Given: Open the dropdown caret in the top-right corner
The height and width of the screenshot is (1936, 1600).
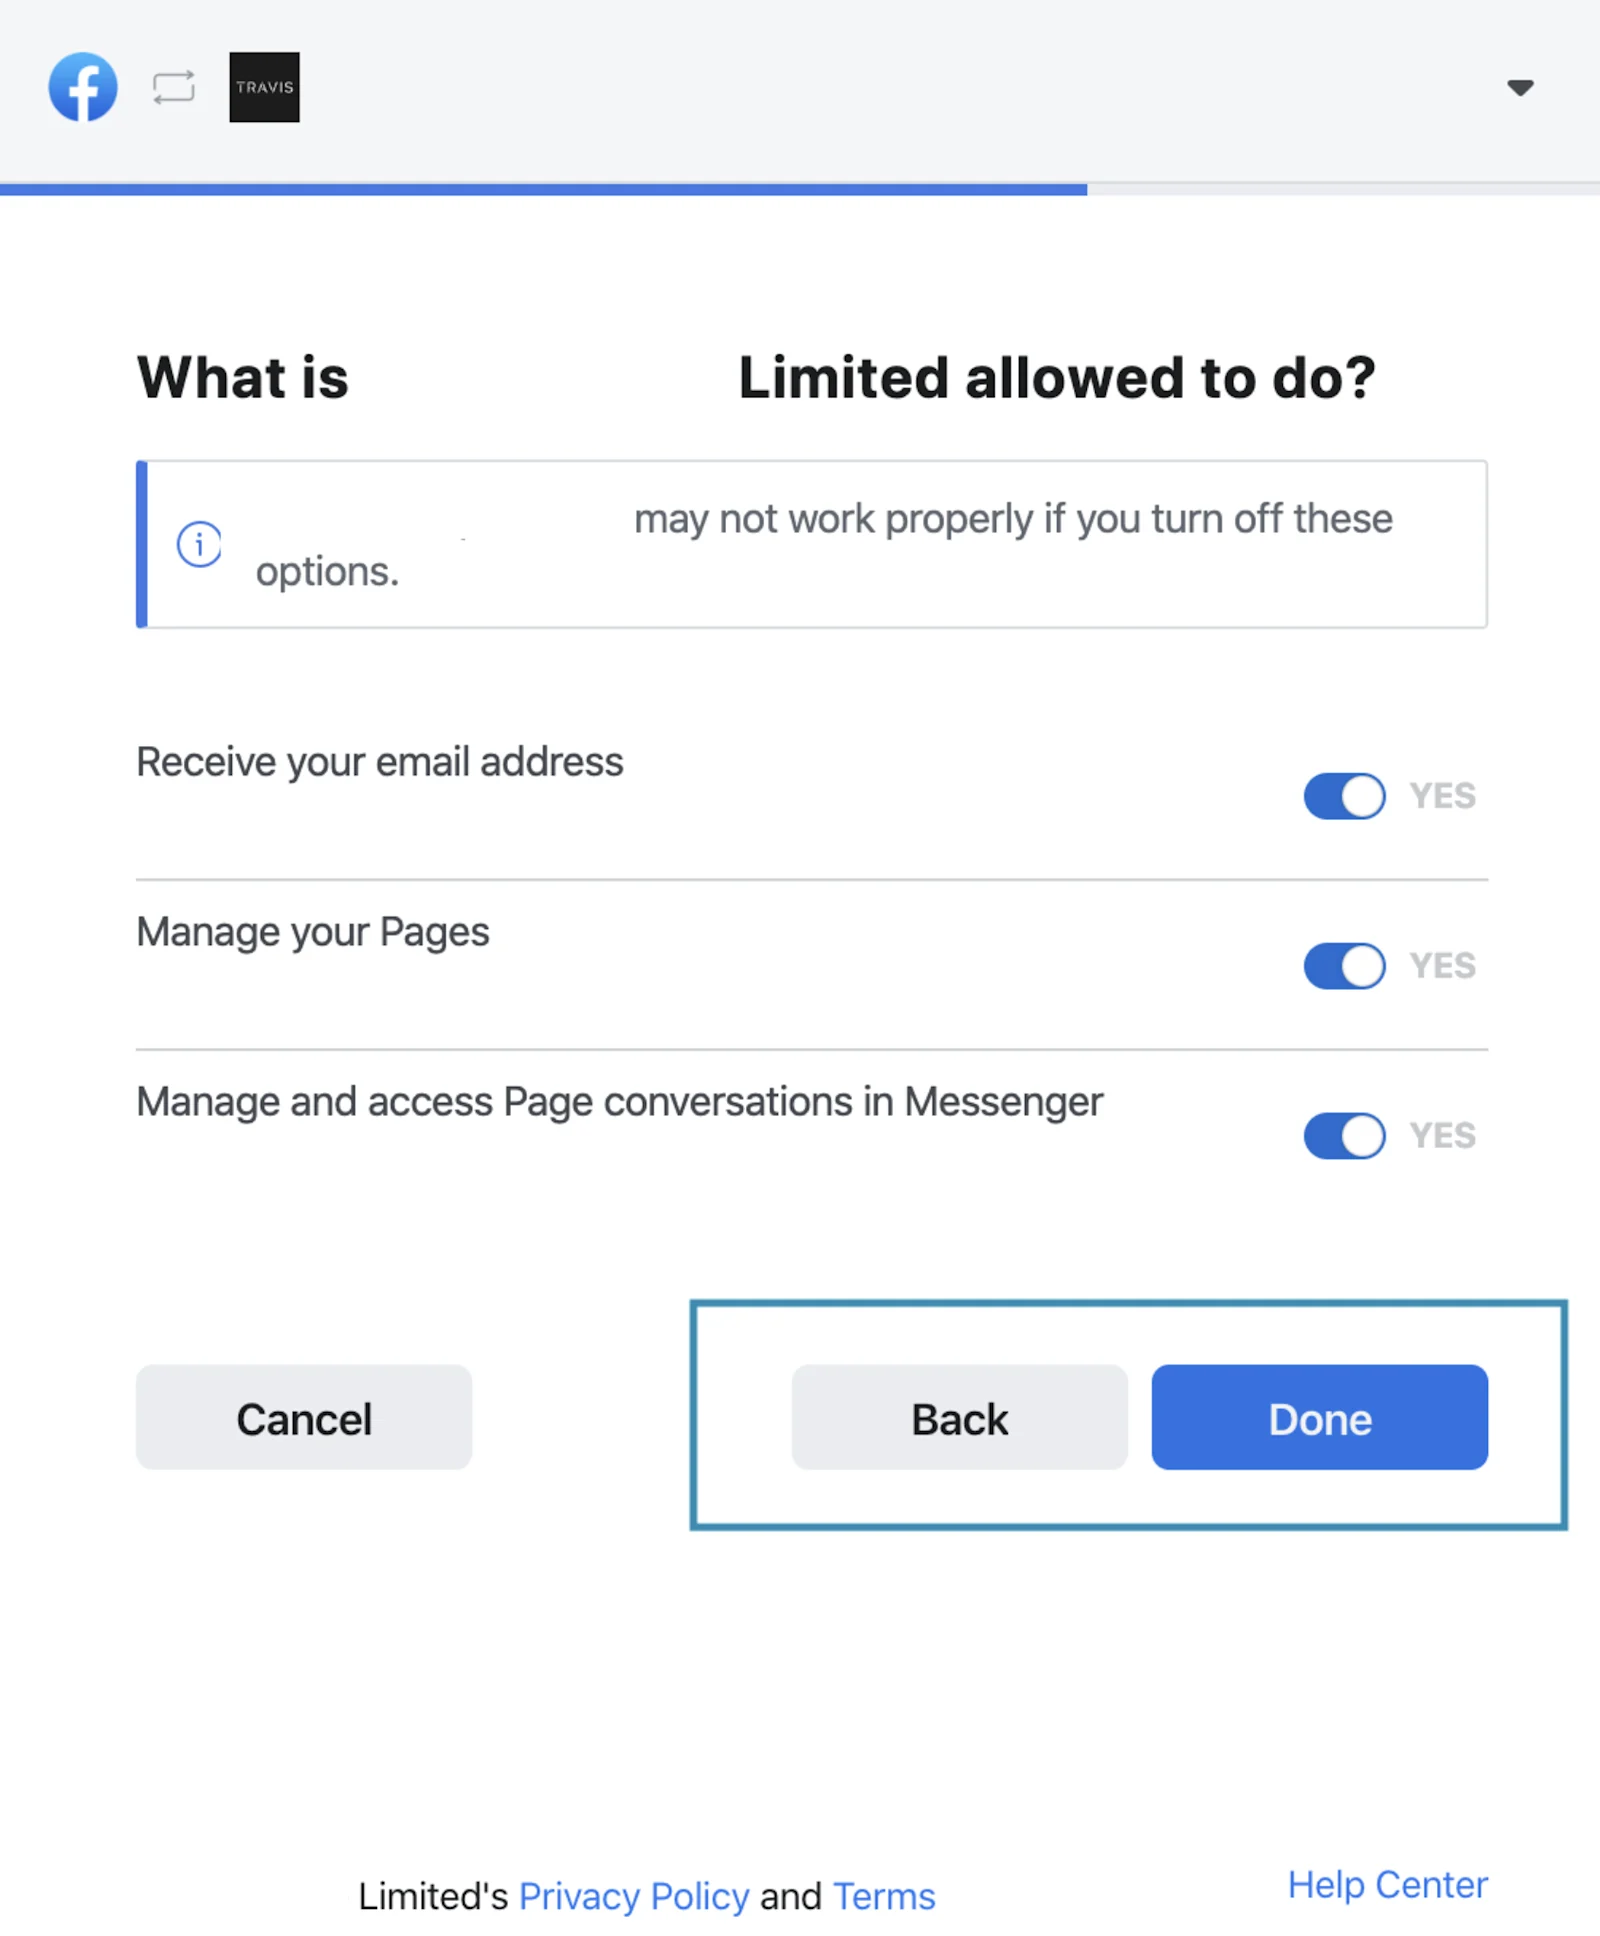Looking at the screenshot, I should (x=1520, y=88).
